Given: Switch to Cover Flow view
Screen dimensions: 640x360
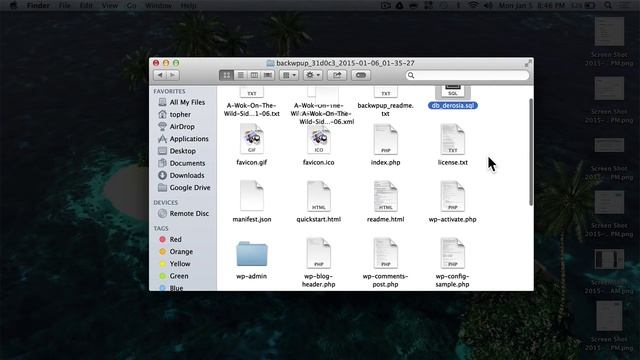Looking at the screenshot, I should (x=268, y=75).
